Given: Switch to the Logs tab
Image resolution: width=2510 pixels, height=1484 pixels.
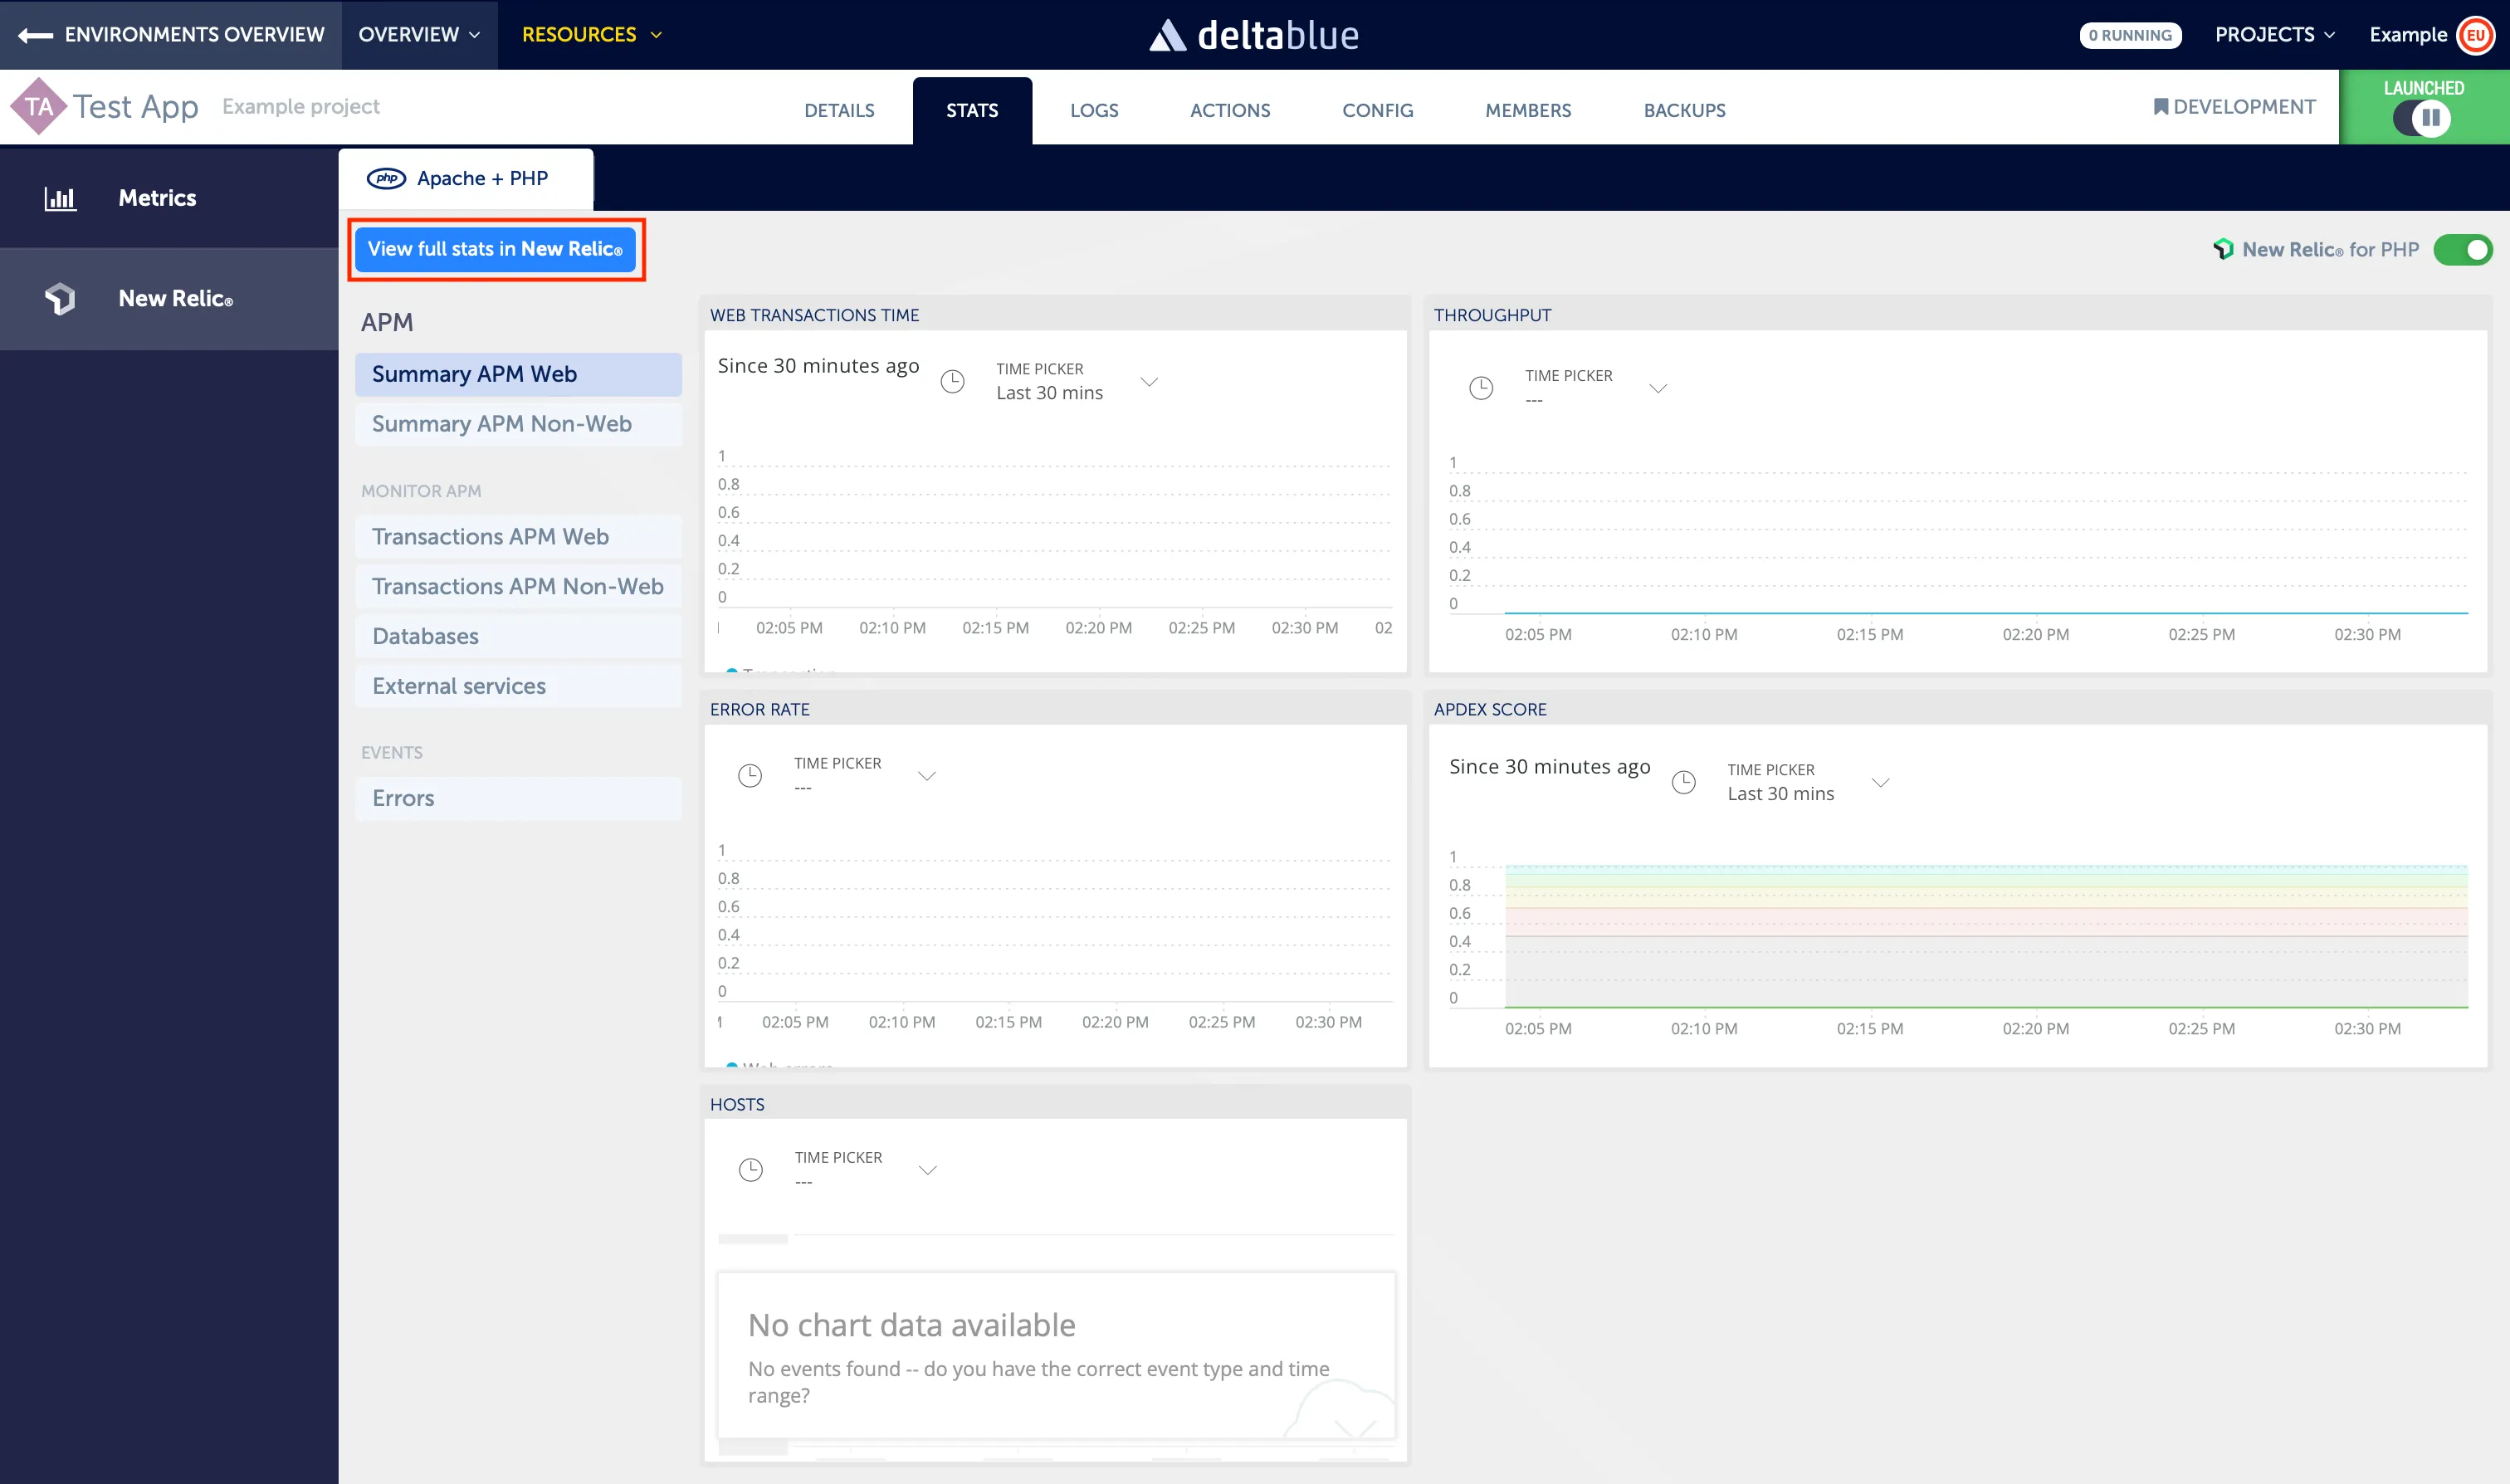Looking at the screenshot, I should (1093, 110).
